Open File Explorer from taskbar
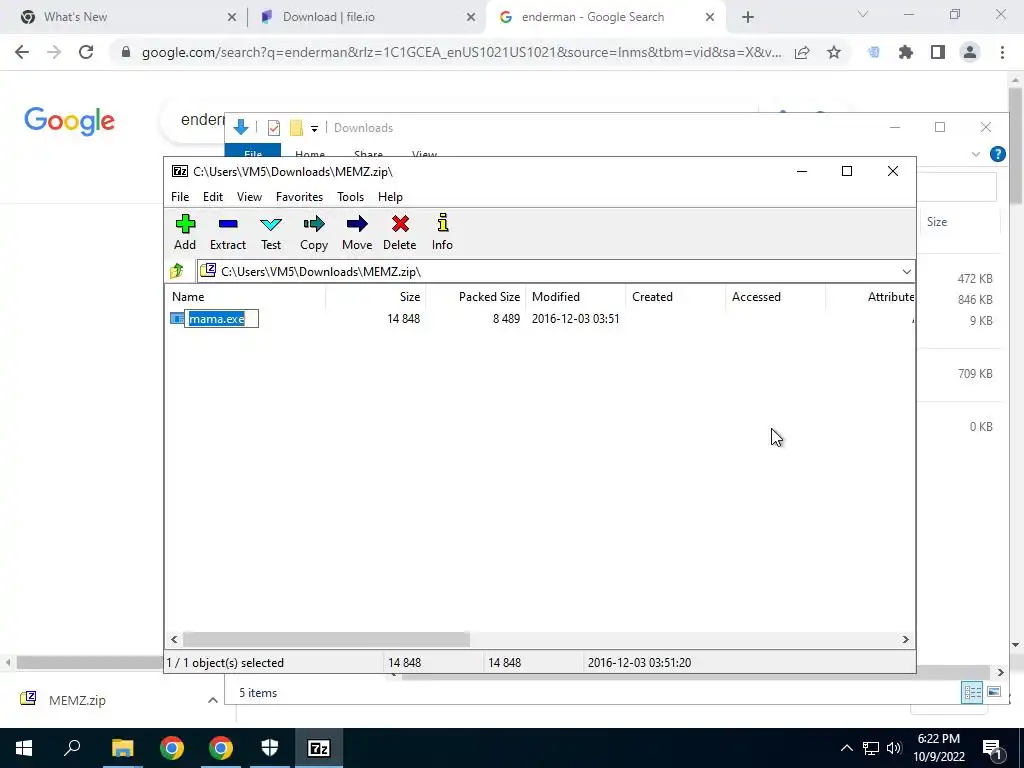Screen dimensions: 1024x768 click(x=122, y=748)
